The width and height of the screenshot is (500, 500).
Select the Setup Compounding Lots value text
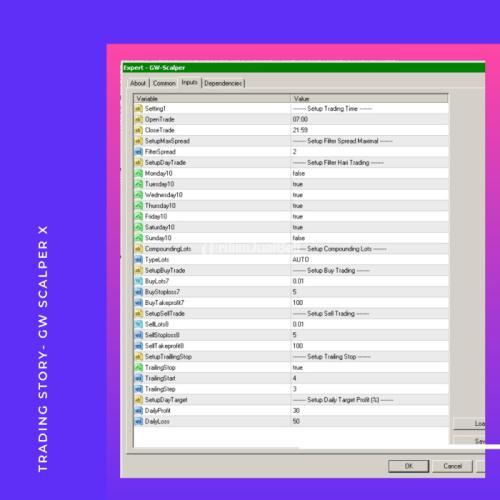(339, 249)
